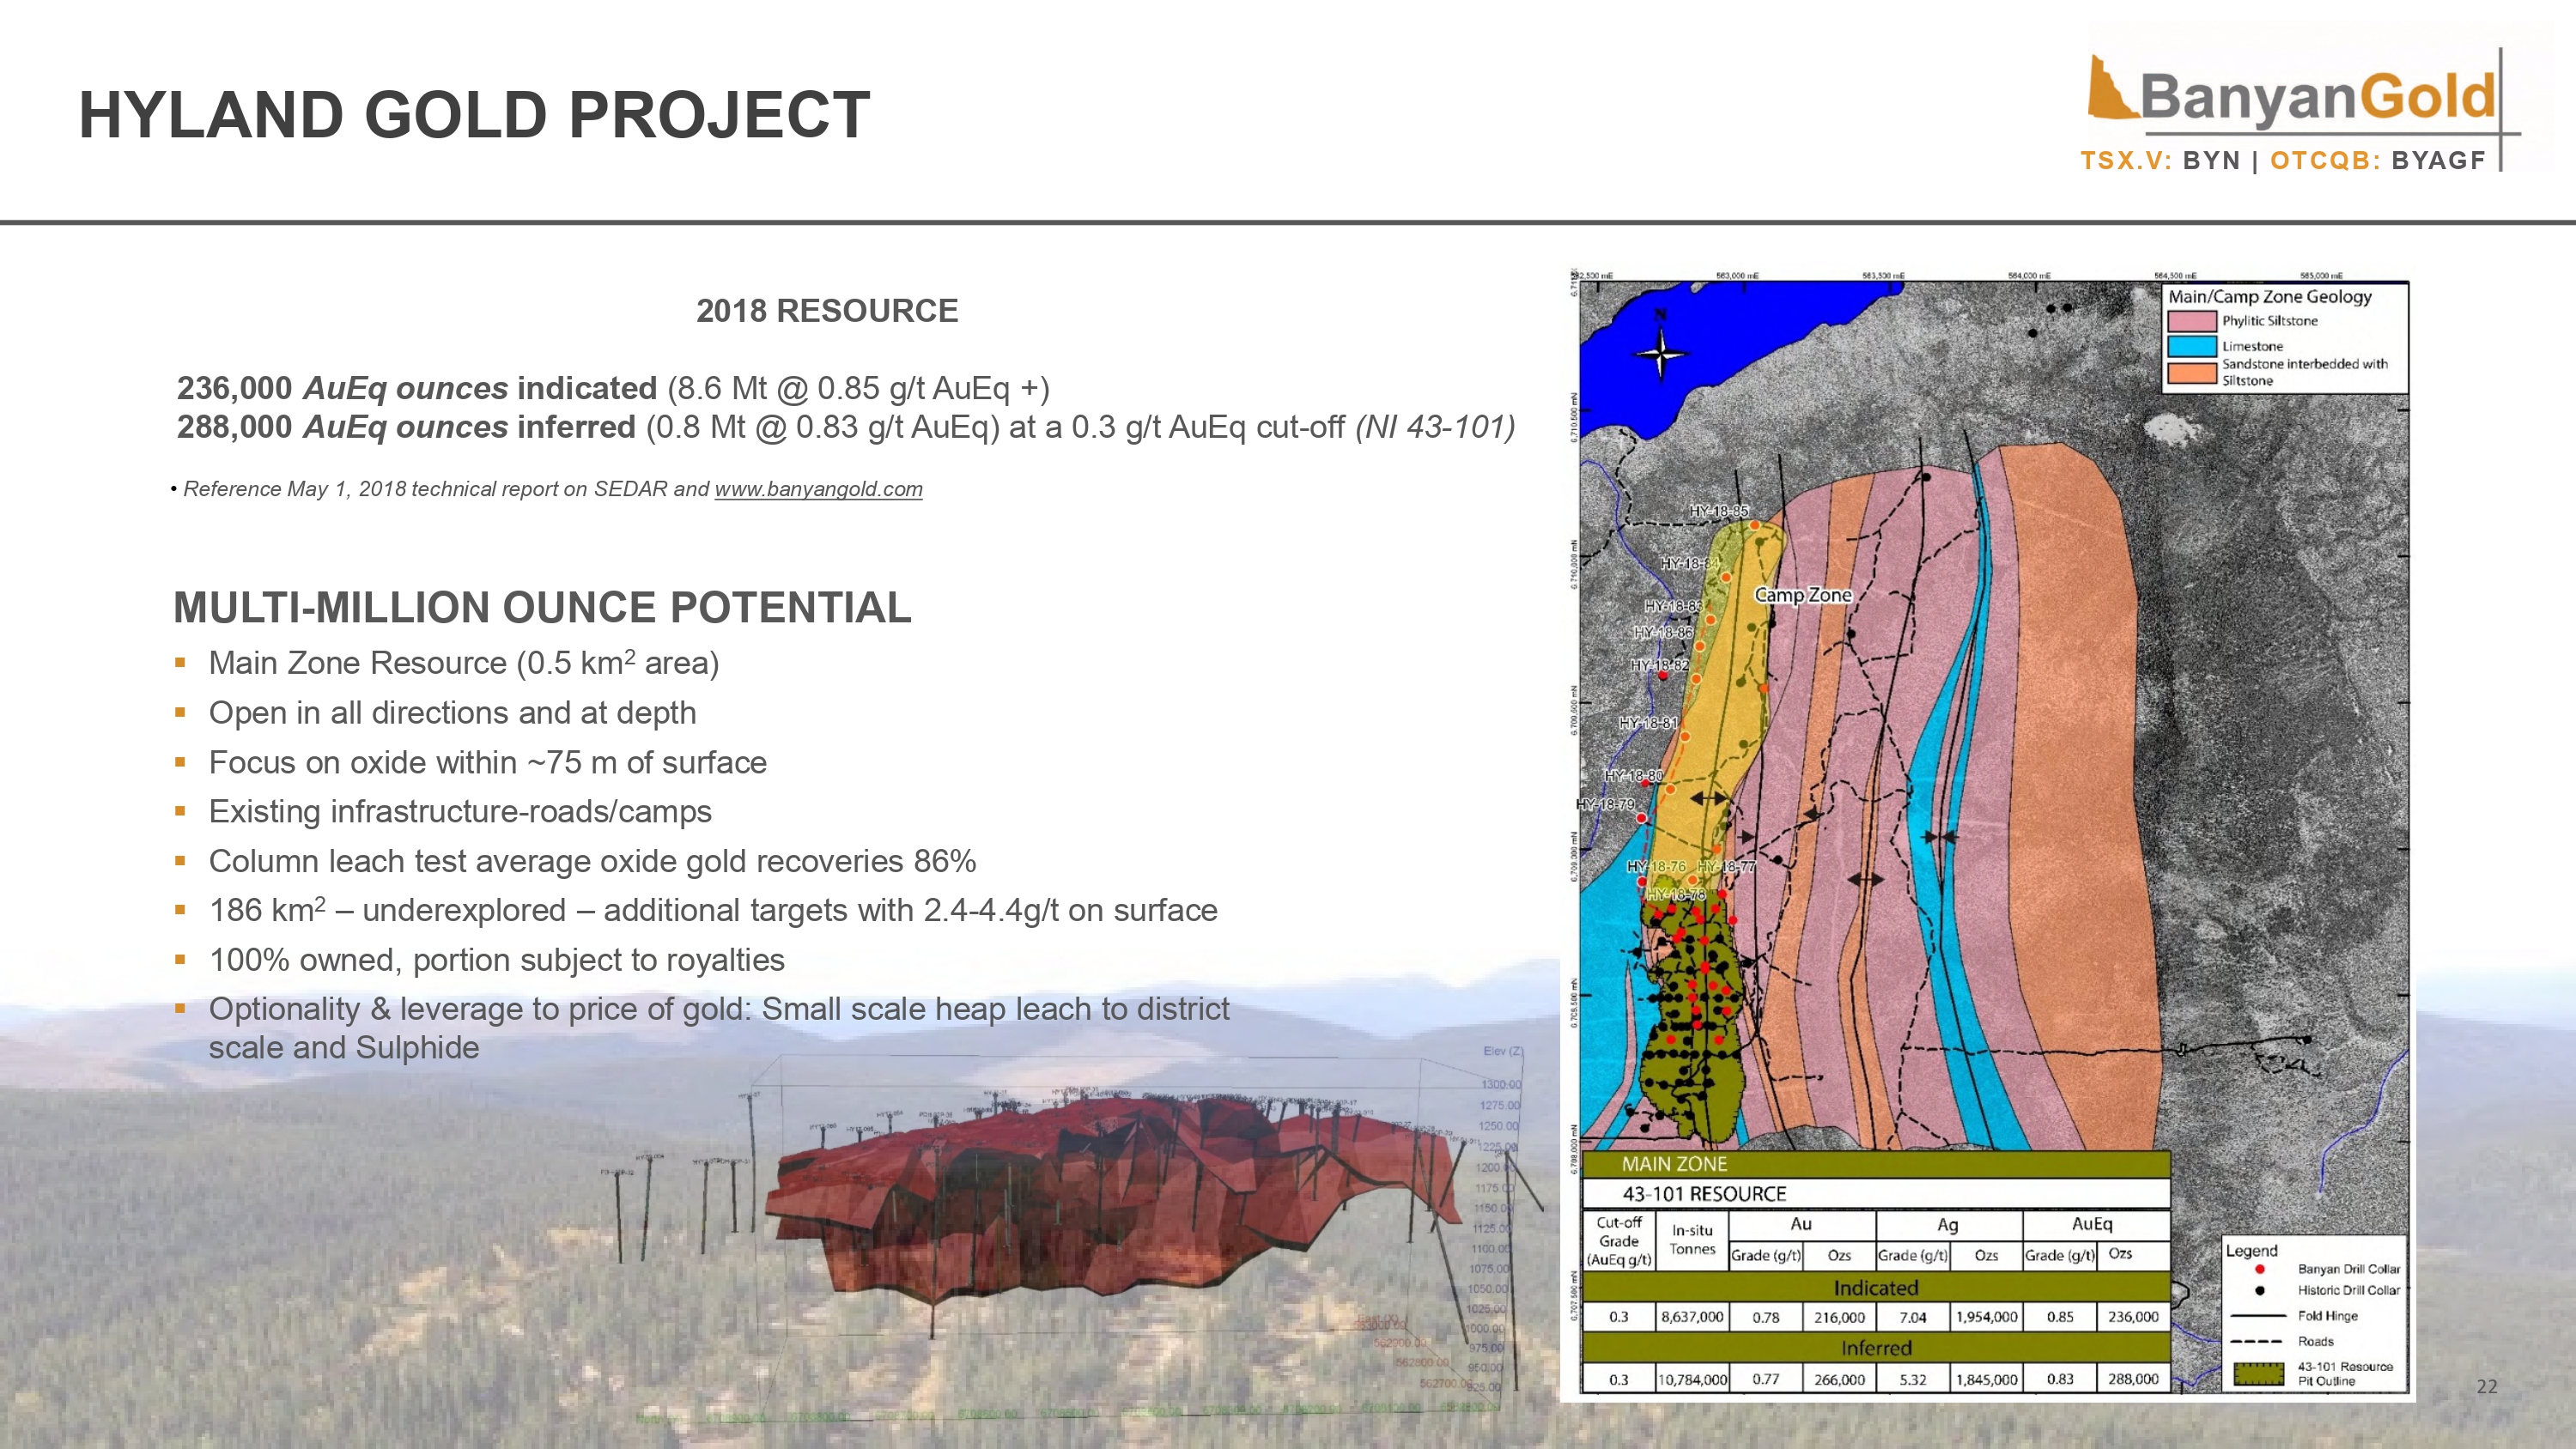The height and width of the screenshot is (1449, 2576).
Task: Click the black Historic Drill Collar legend dot
Action: click(2259, 1291)
